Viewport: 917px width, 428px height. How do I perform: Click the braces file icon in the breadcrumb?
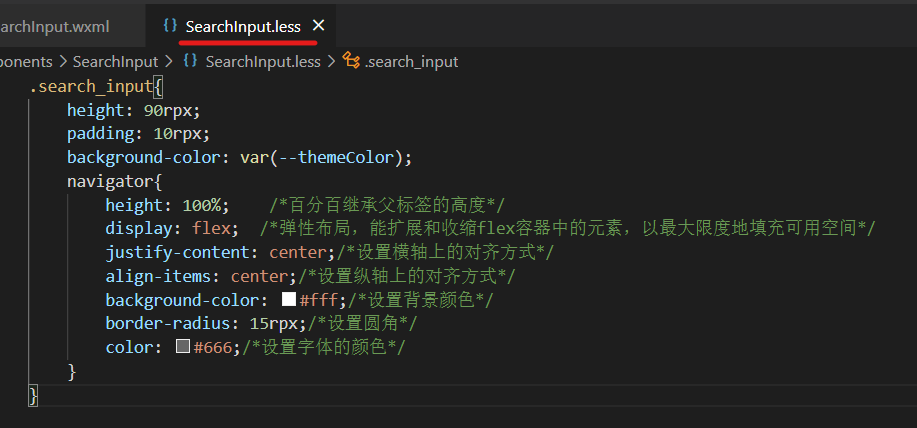pos(189,61)
